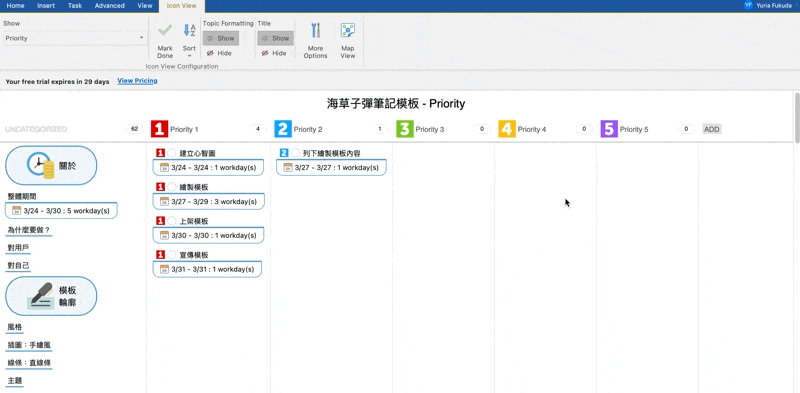Viewport: 800px width, 393px height.
Task: Click priority 1 marker on 繪製模板
Action: point(160,187)
